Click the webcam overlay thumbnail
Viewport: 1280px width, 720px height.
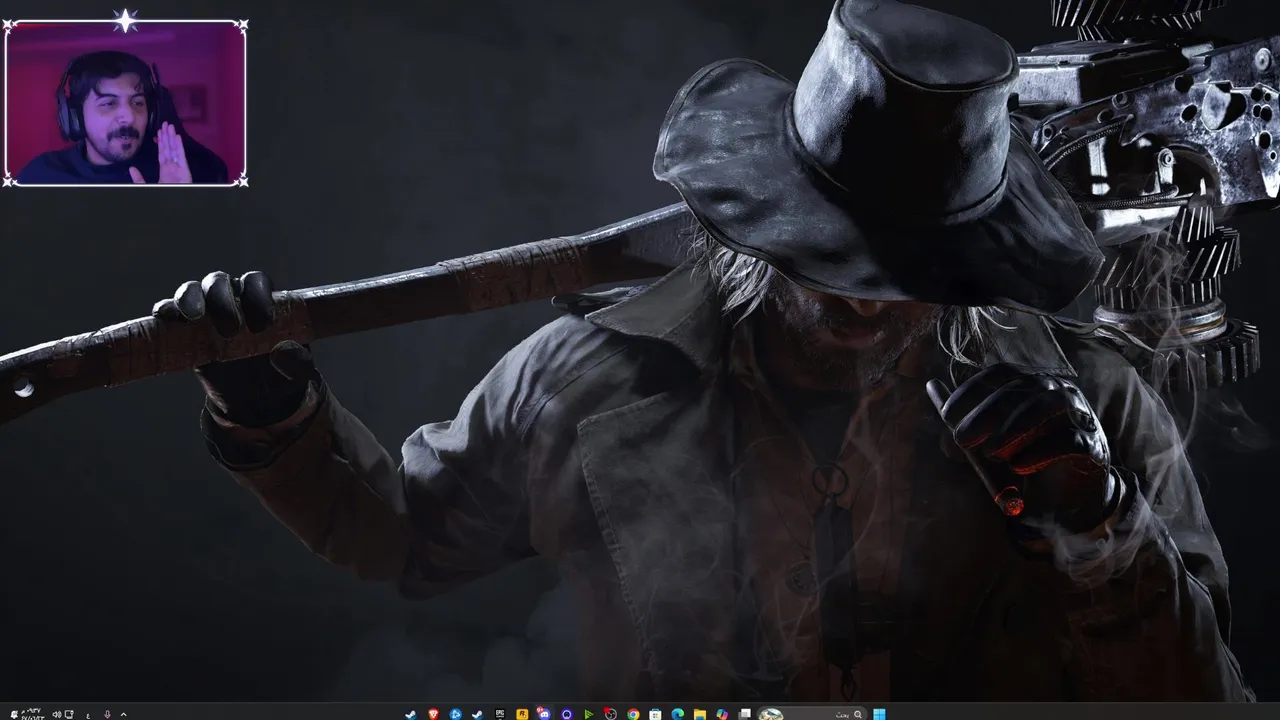125,102
